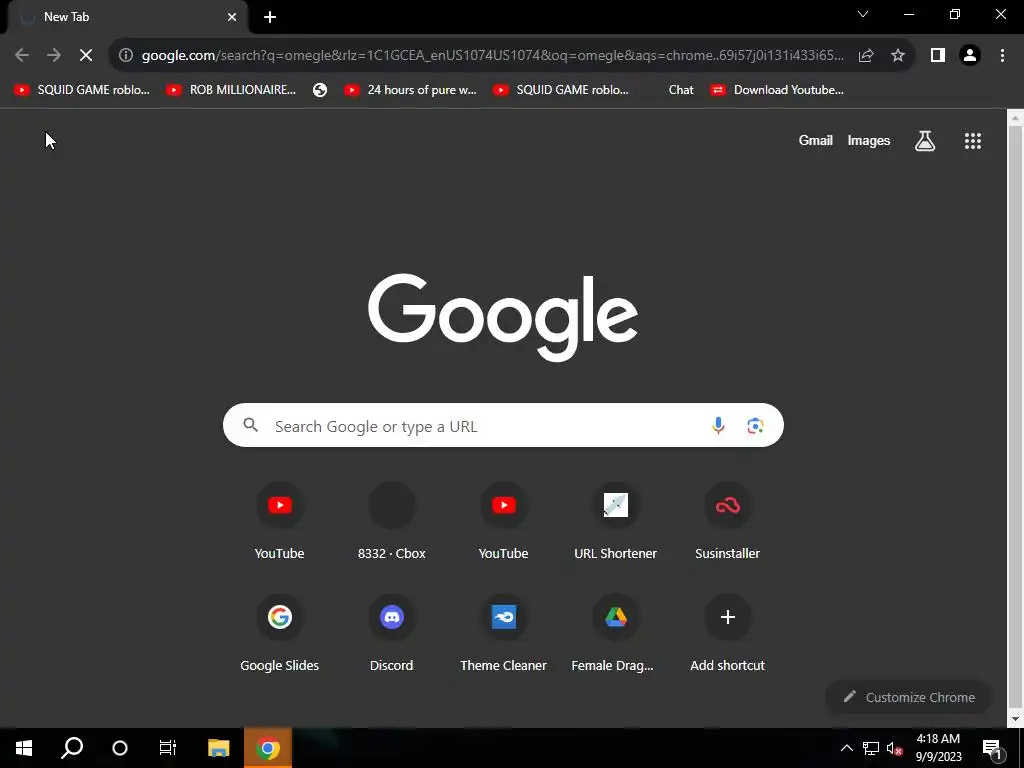The width and height of the screenshot is (1024, 768).
Task: Open Customize Chrome
Action: (x=909, y=697)
